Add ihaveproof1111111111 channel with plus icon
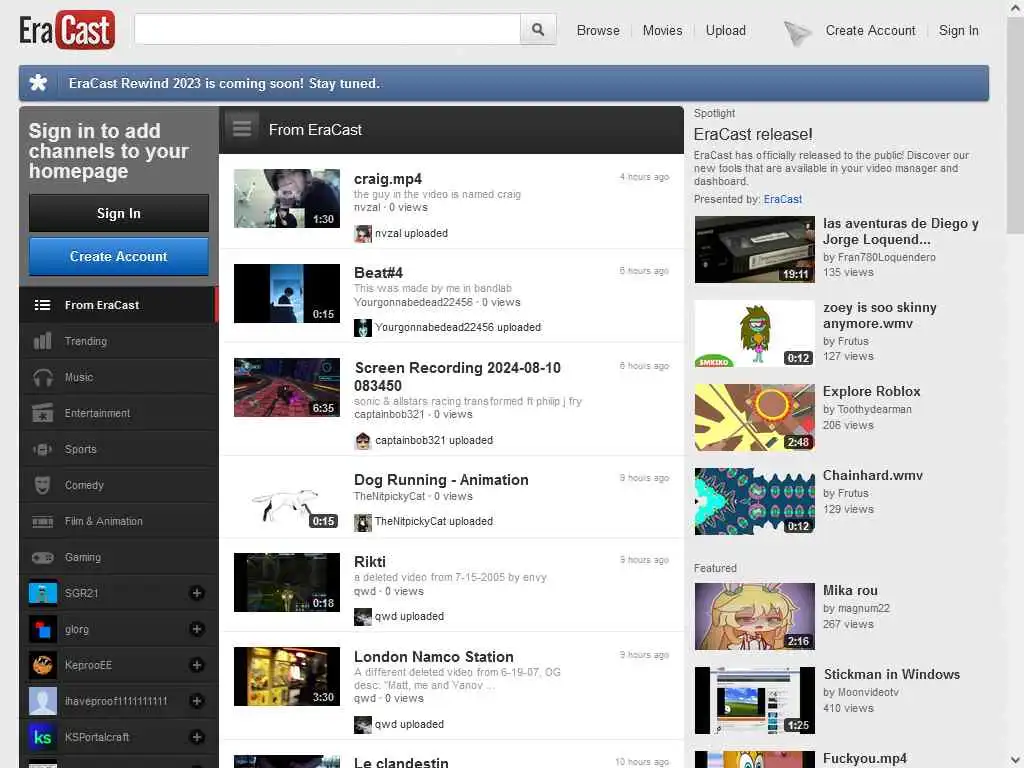 197,701
